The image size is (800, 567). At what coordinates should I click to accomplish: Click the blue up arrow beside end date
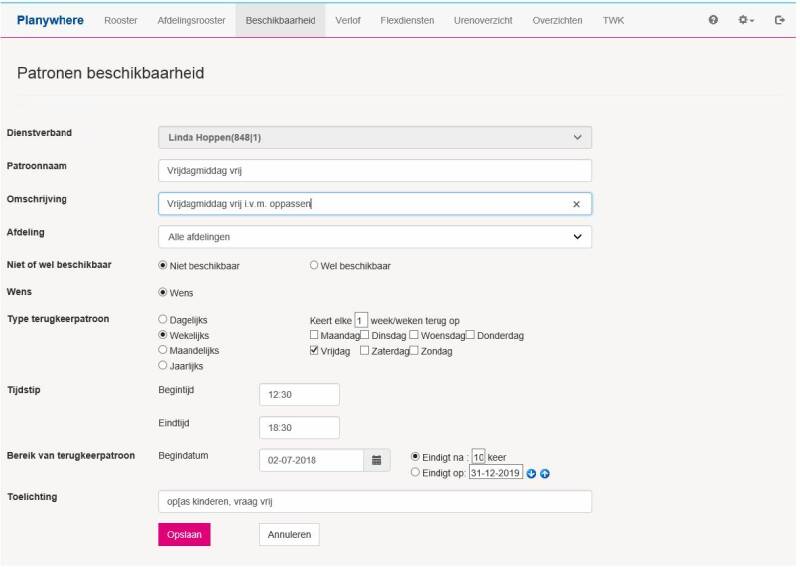(545, 473)
